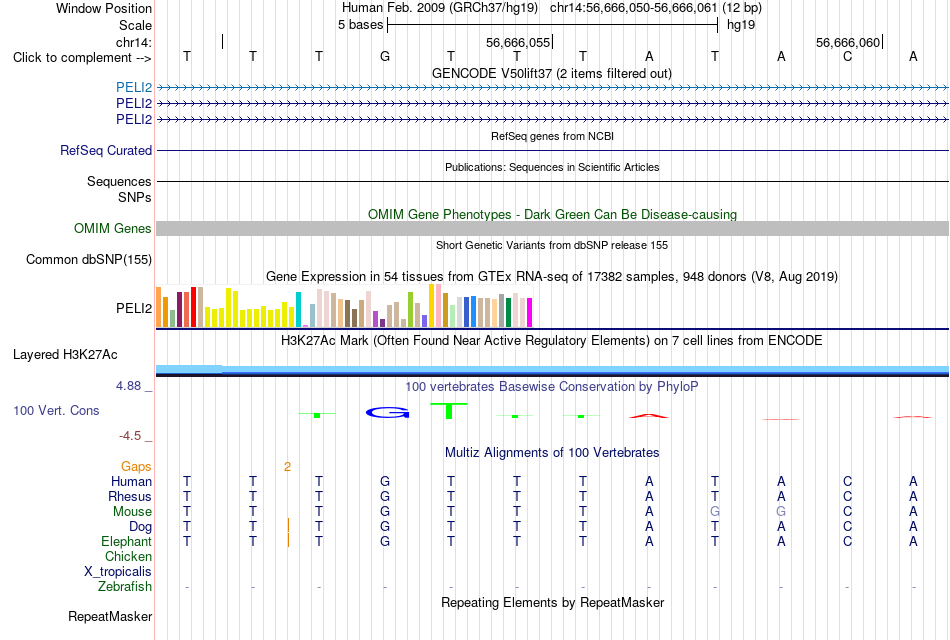Select the Chicken alignment row label
The height and width of the screenshot is (640, 950).
point(128,556)
